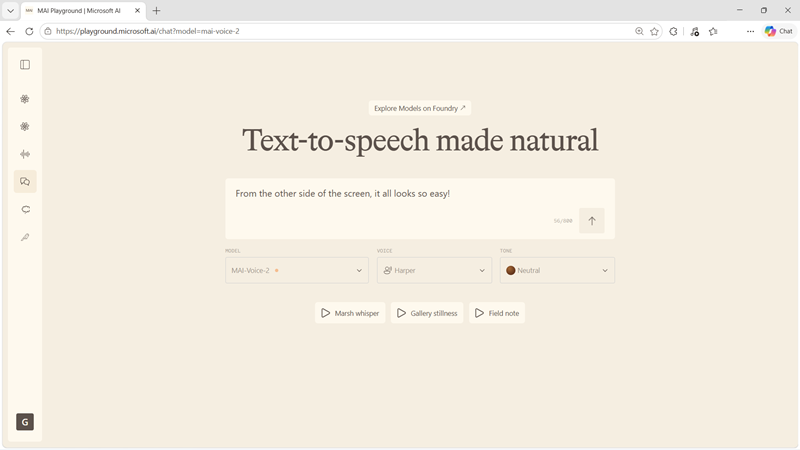This screenshot has width=800, height=450.
Task: Add this page to favorites star
Action: [x=654, y=31]
